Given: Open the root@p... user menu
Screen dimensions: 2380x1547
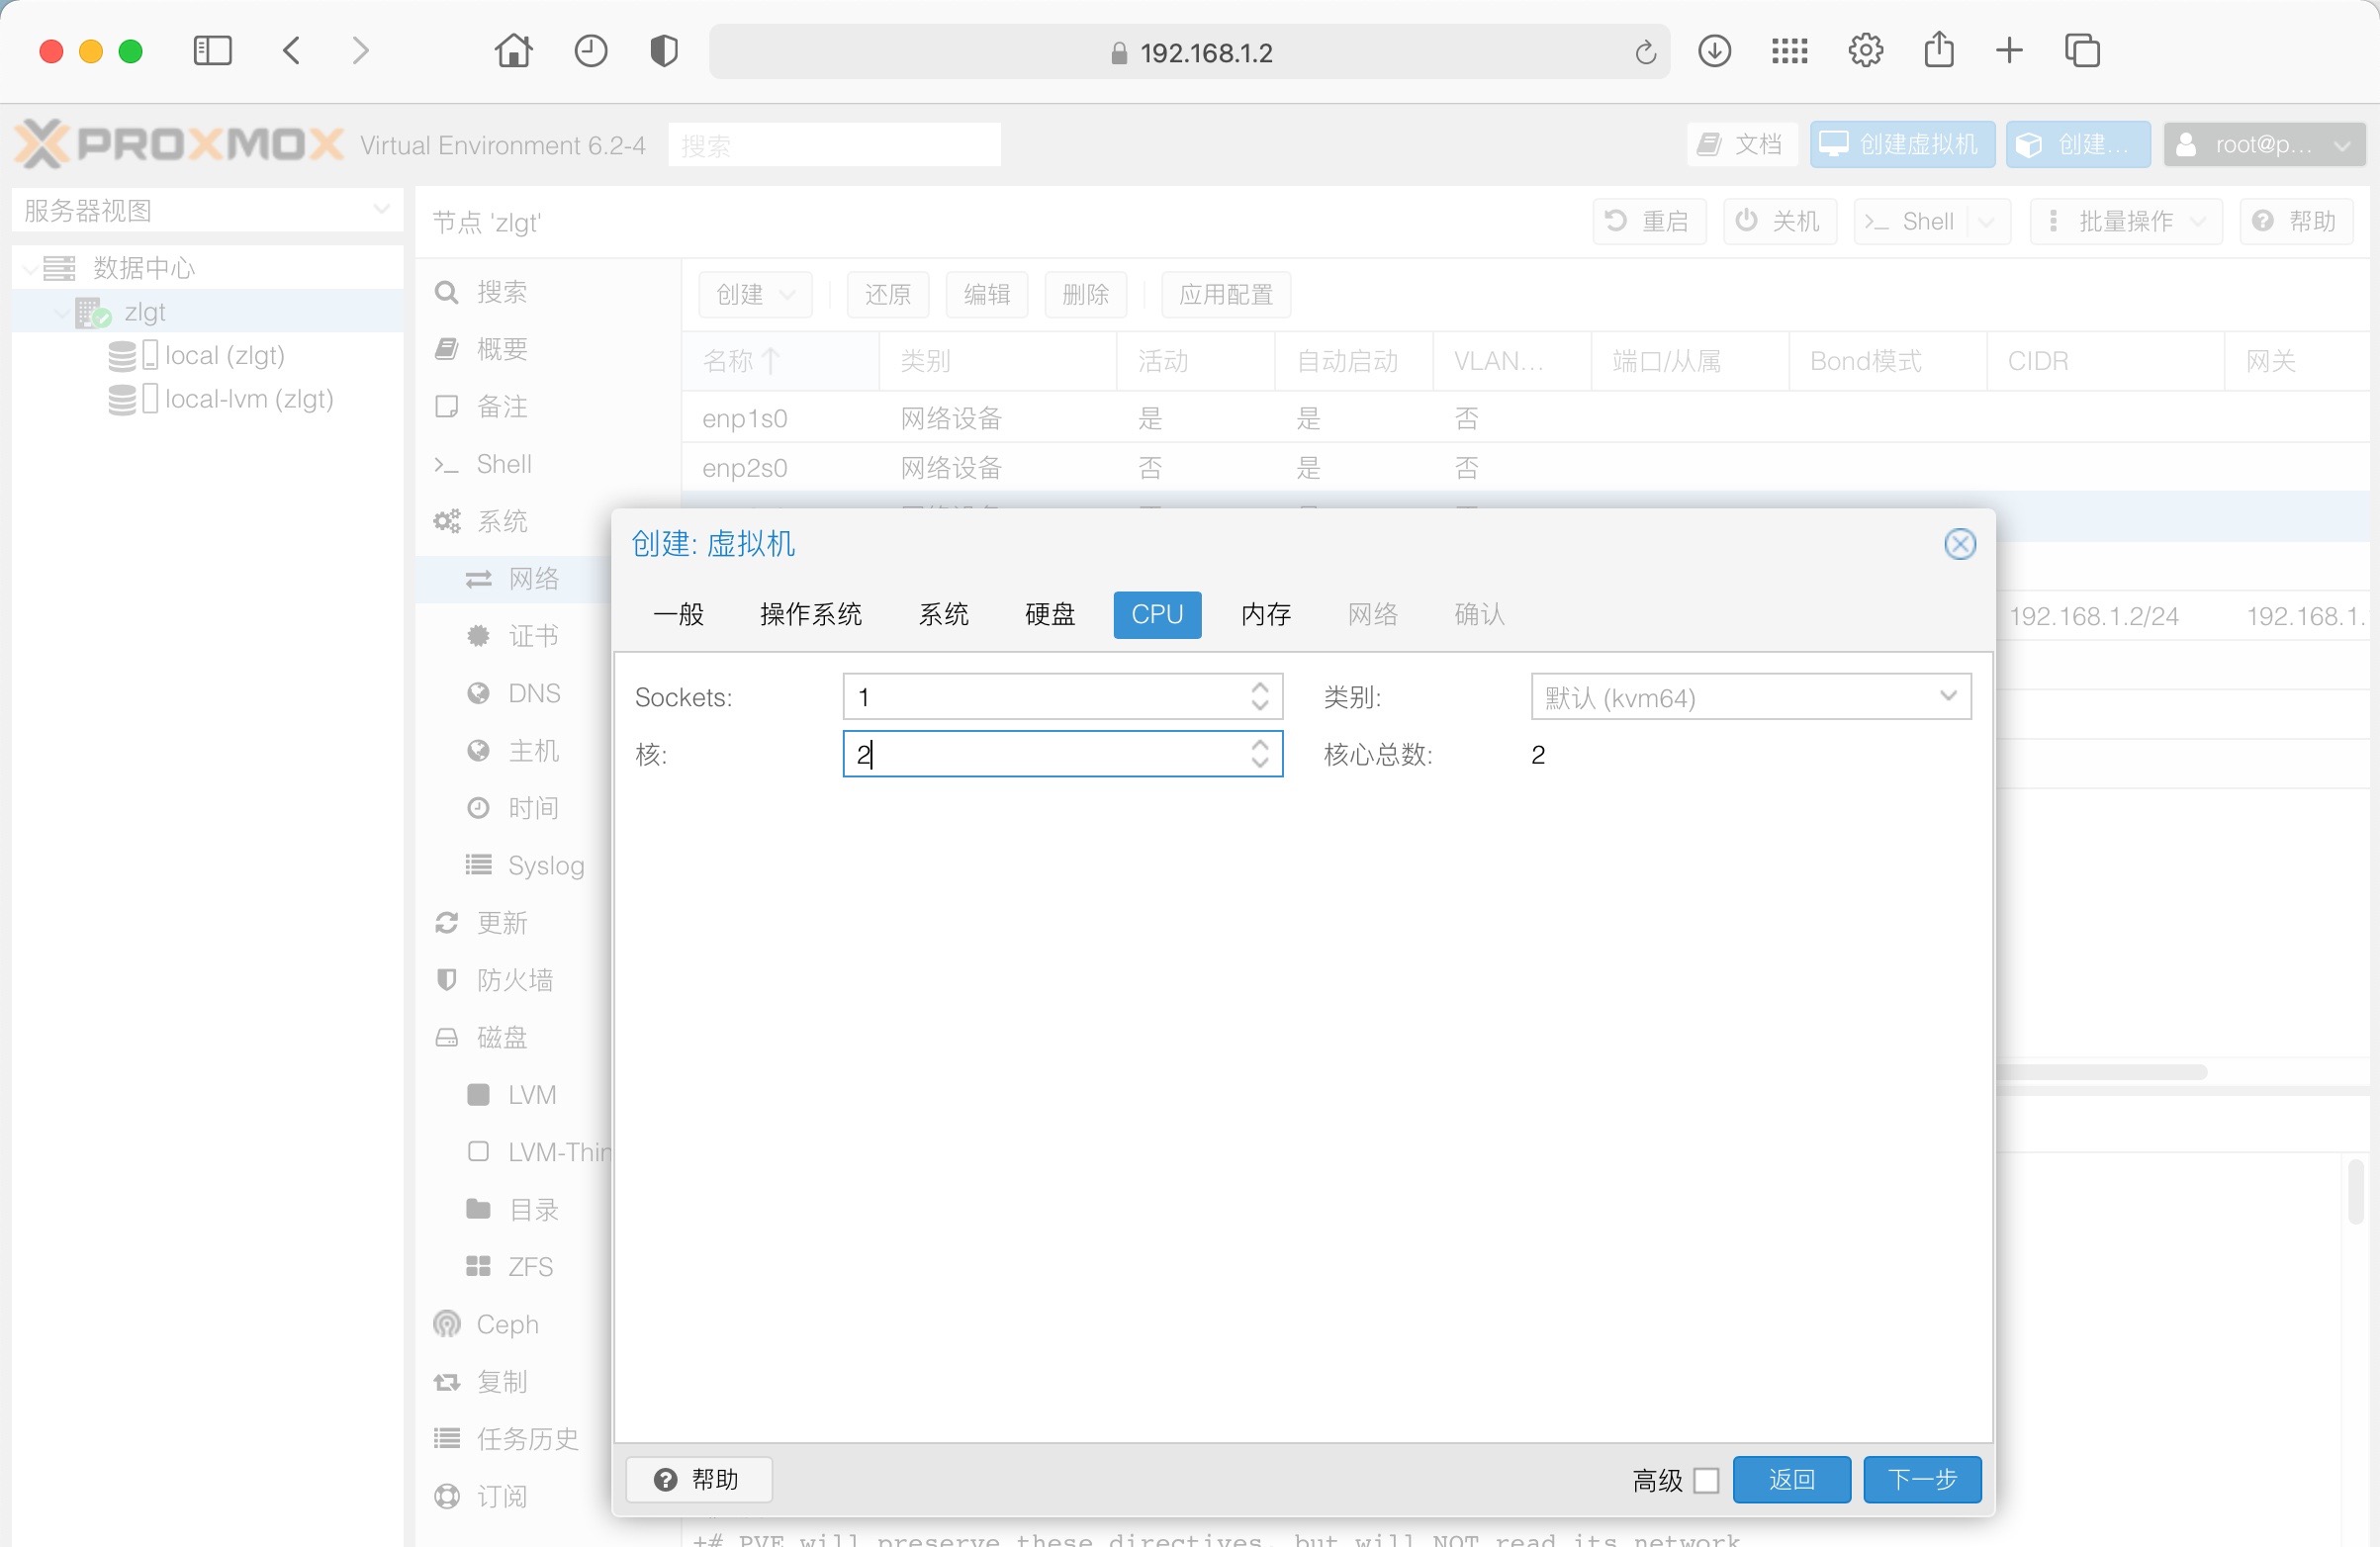Looking at the screenshot, I should click(2264, 145).
